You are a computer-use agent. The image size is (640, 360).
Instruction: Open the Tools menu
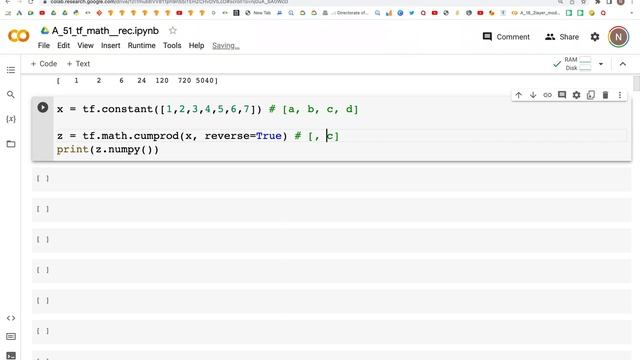tap(172, 45)
